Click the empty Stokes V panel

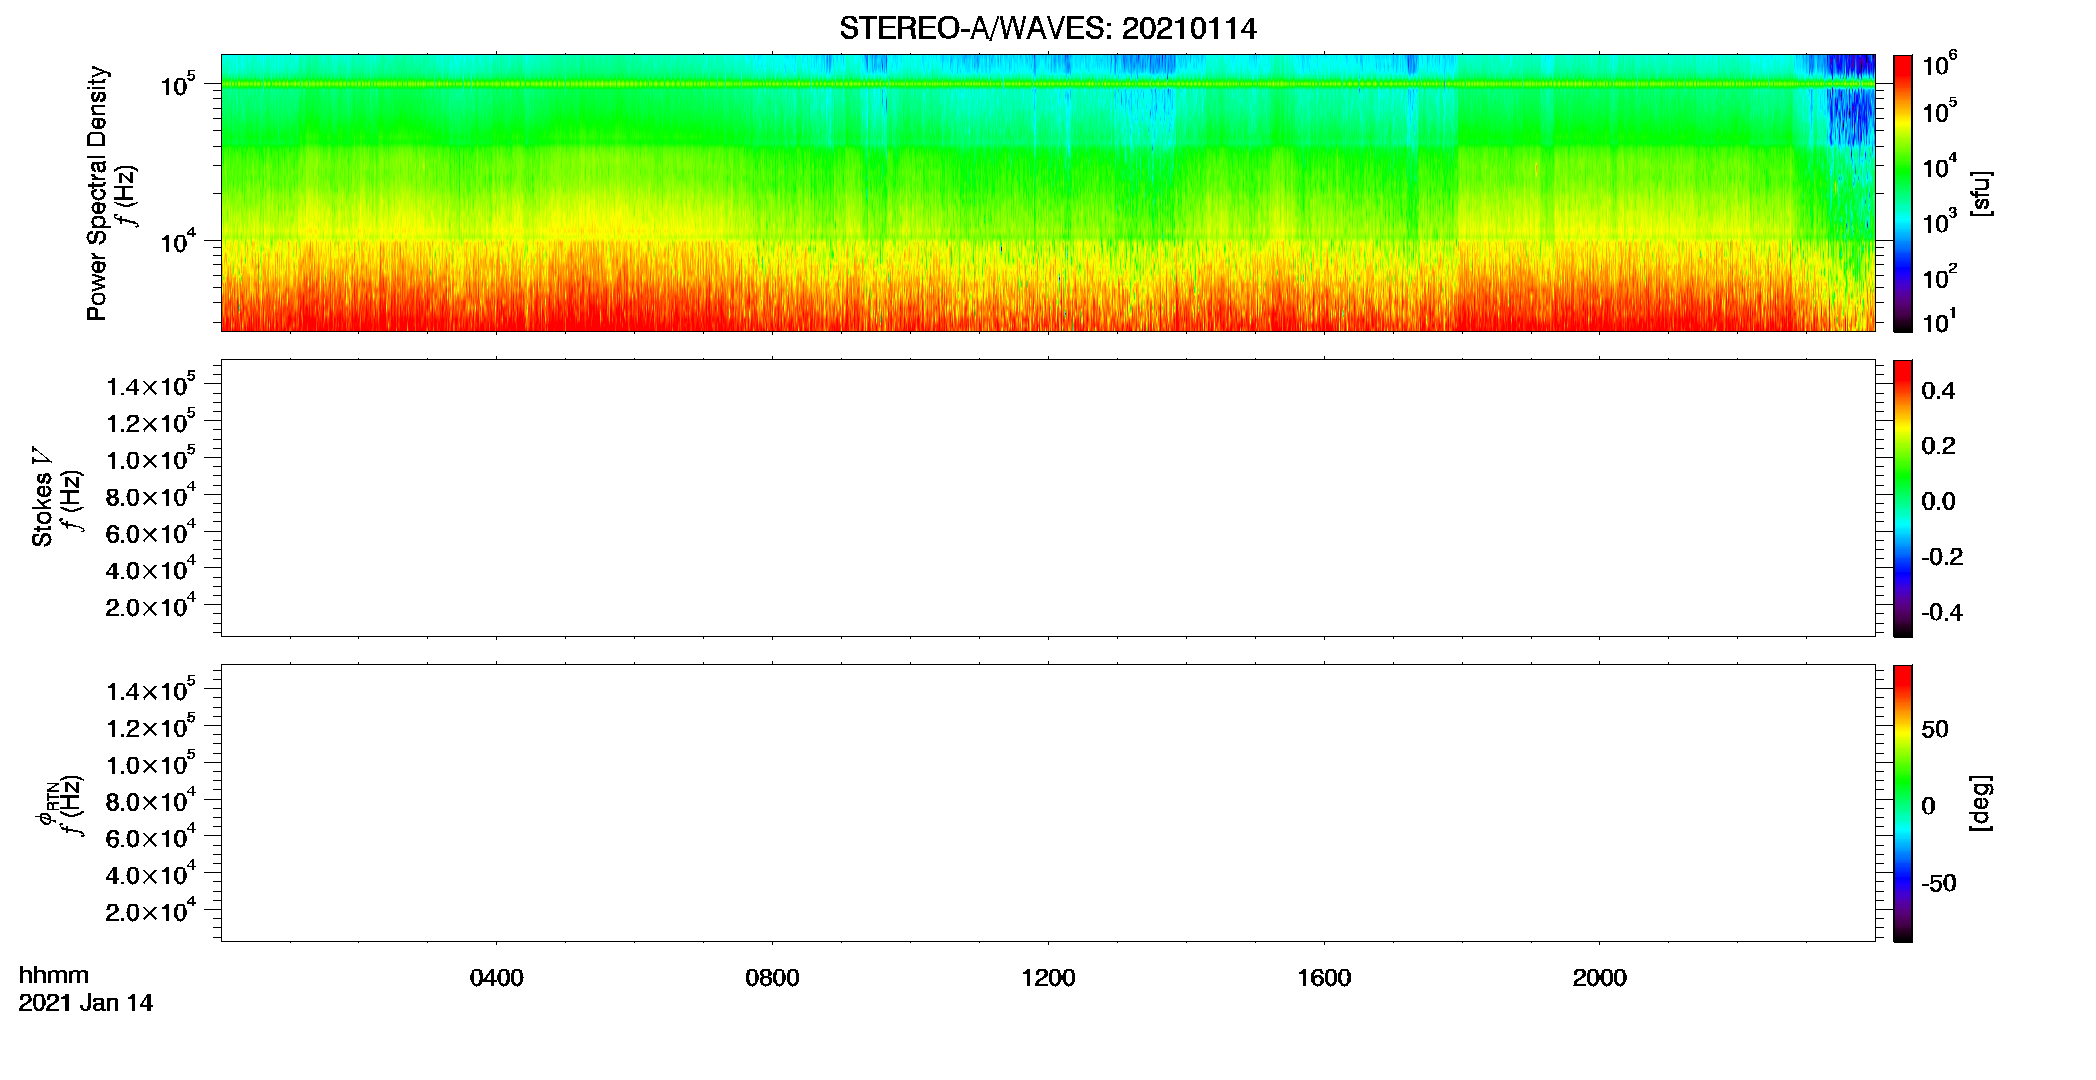pyautogui.click(x=1048, y=498)
